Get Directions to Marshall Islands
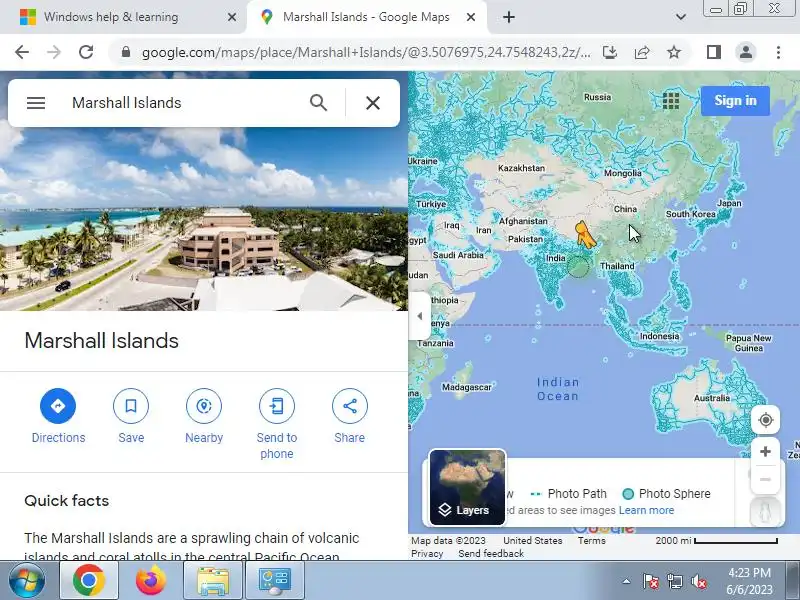 click(58, 417)
